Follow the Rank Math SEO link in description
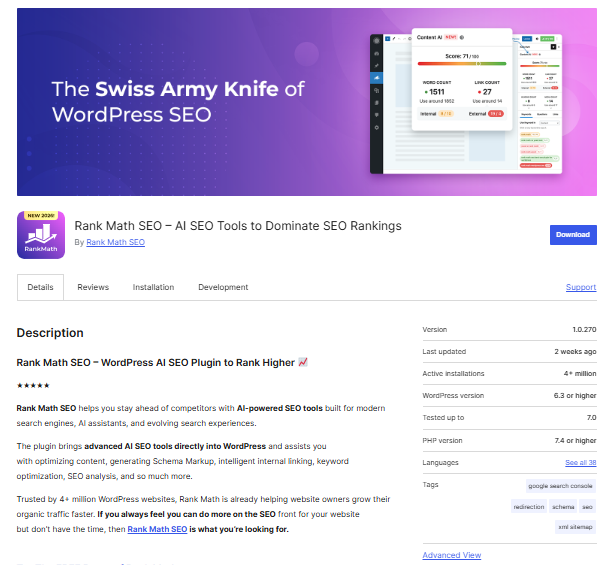Image resolution: width=614 pixels, height=565 pixels. pyautogui.click(x=157, y=529)
